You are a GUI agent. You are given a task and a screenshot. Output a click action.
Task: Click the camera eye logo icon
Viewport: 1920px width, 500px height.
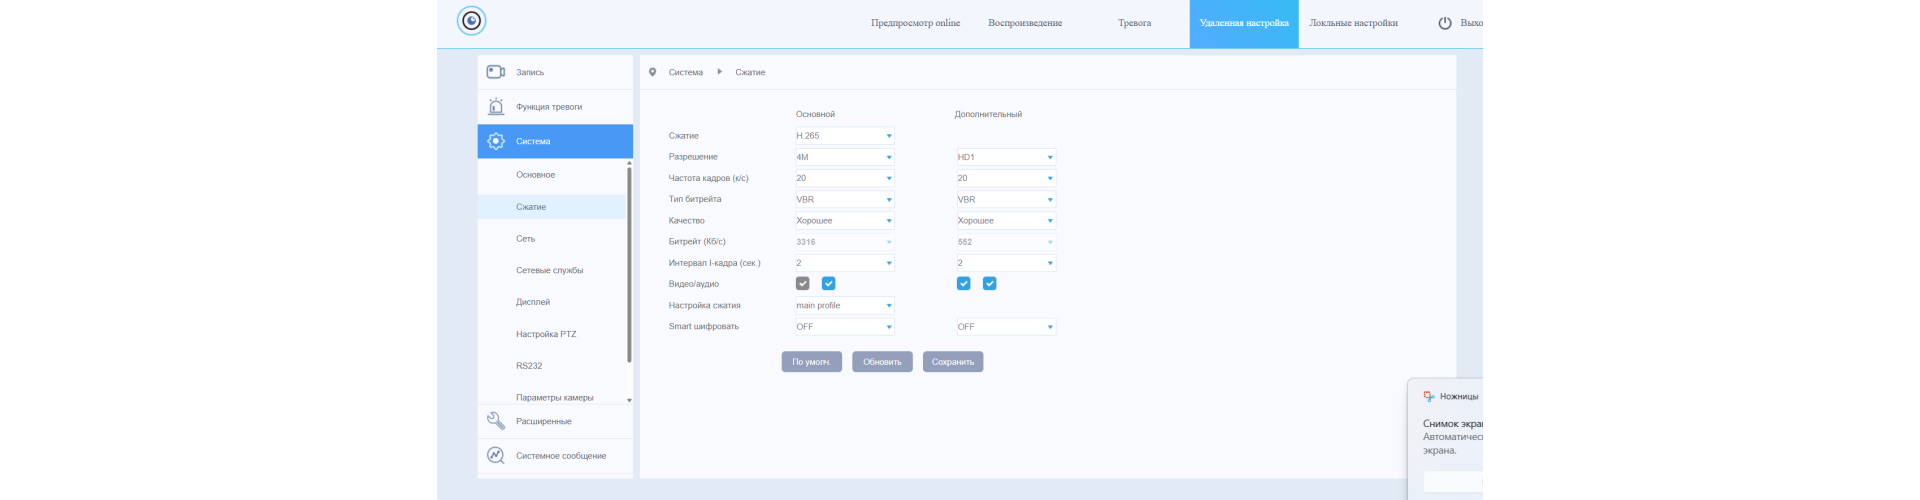(x=471, y=21)
